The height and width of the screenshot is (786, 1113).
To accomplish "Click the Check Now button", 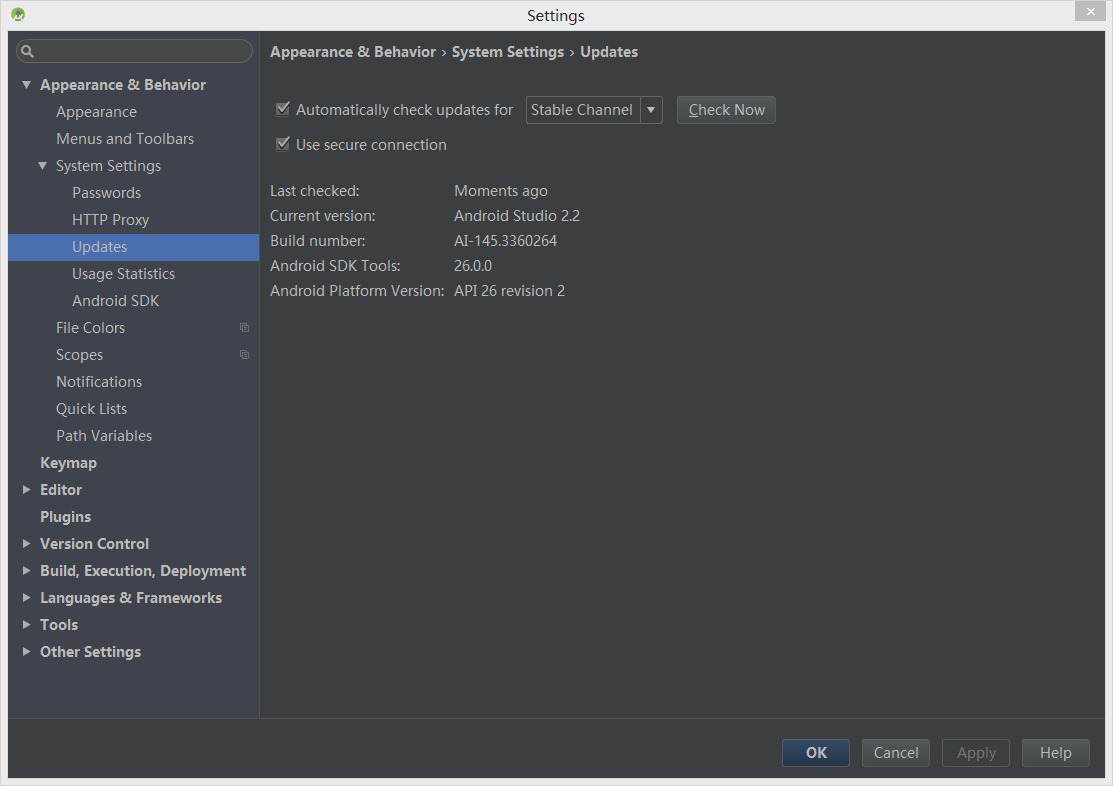I will [x=726, y=110].
